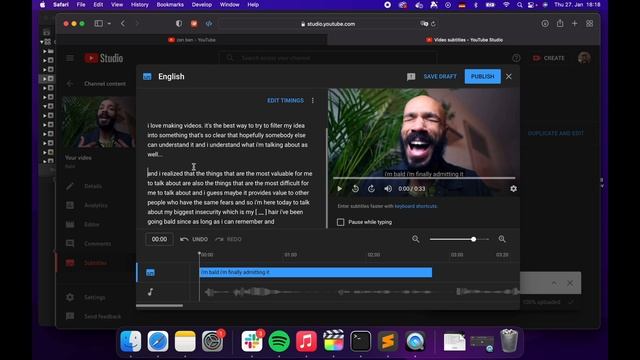Image resolution: width=640 pixels, height=360 pixels.
Task: Adjust the timeline zoom slider handle
Action: [473, 239]
